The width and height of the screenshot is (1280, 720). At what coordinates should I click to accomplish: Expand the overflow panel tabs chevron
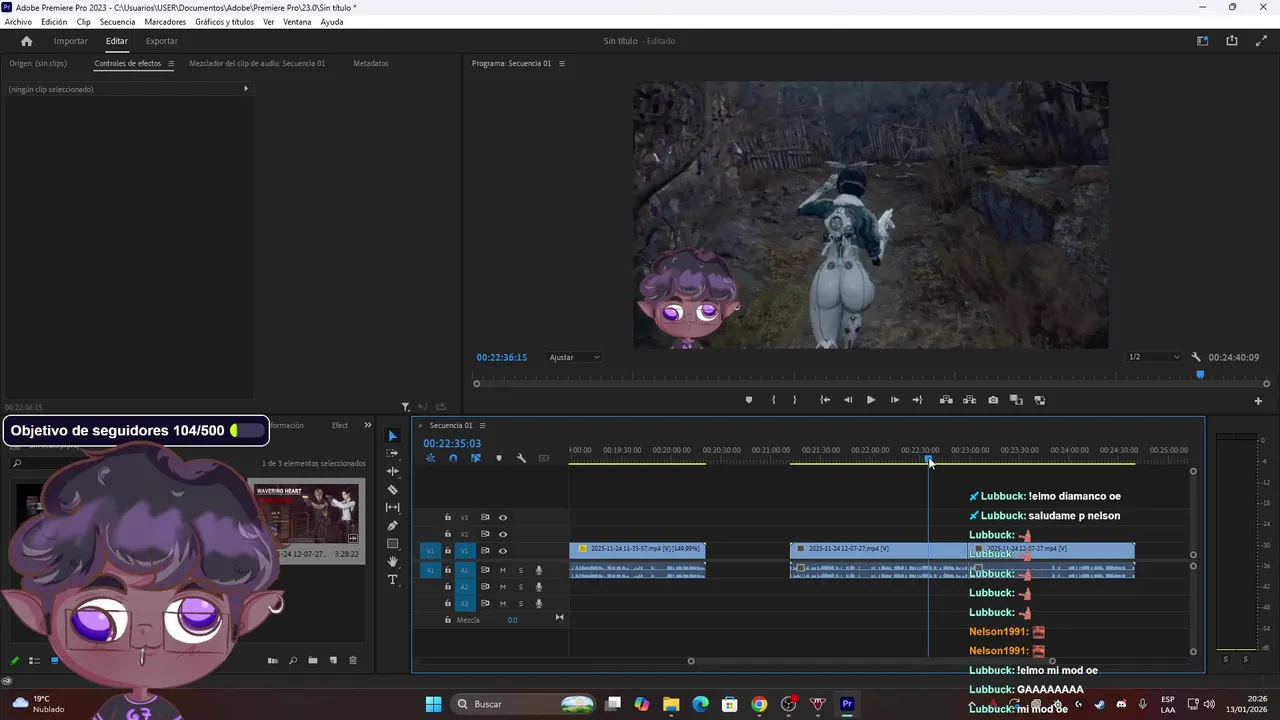point(367,425)
